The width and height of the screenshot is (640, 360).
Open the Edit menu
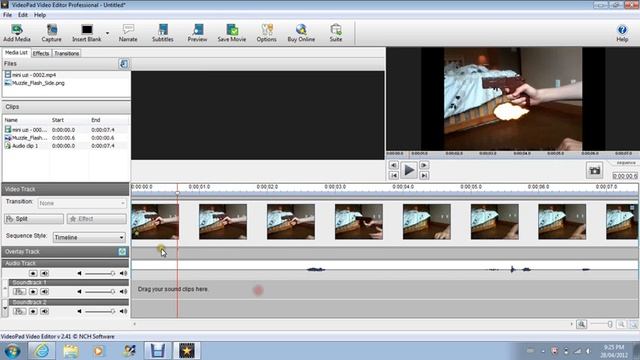coord(23,15)
